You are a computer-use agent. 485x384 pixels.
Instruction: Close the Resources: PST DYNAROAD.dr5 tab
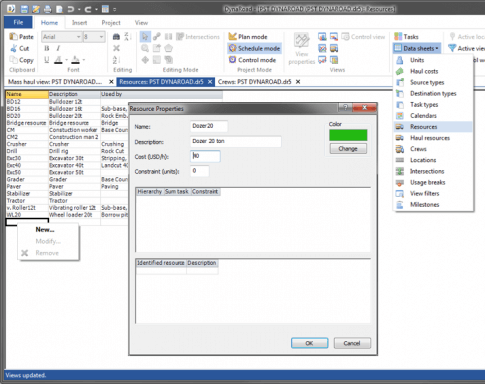pyautogui.click(x=210, y=82)
